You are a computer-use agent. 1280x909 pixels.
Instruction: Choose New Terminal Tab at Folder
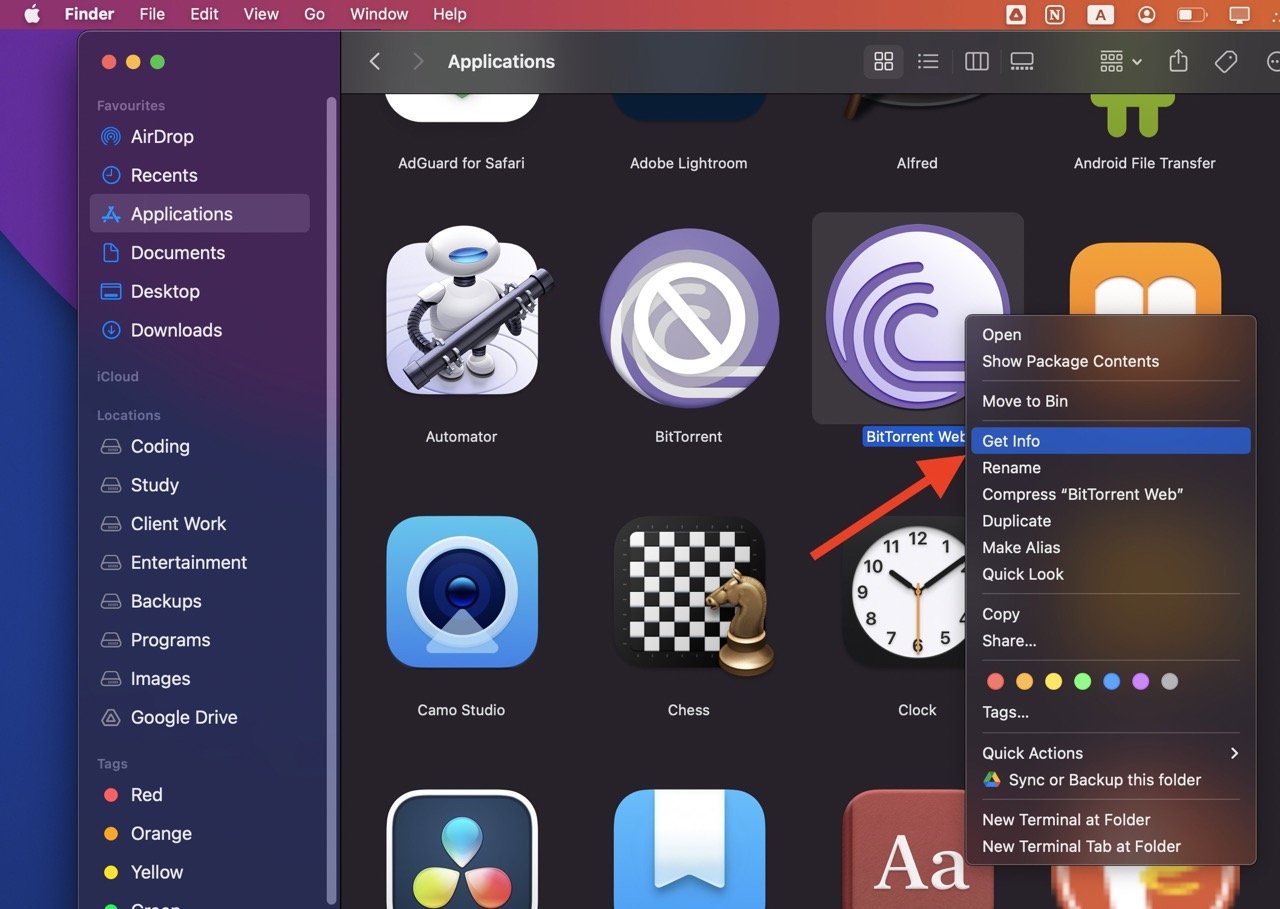click(1110, 846)
